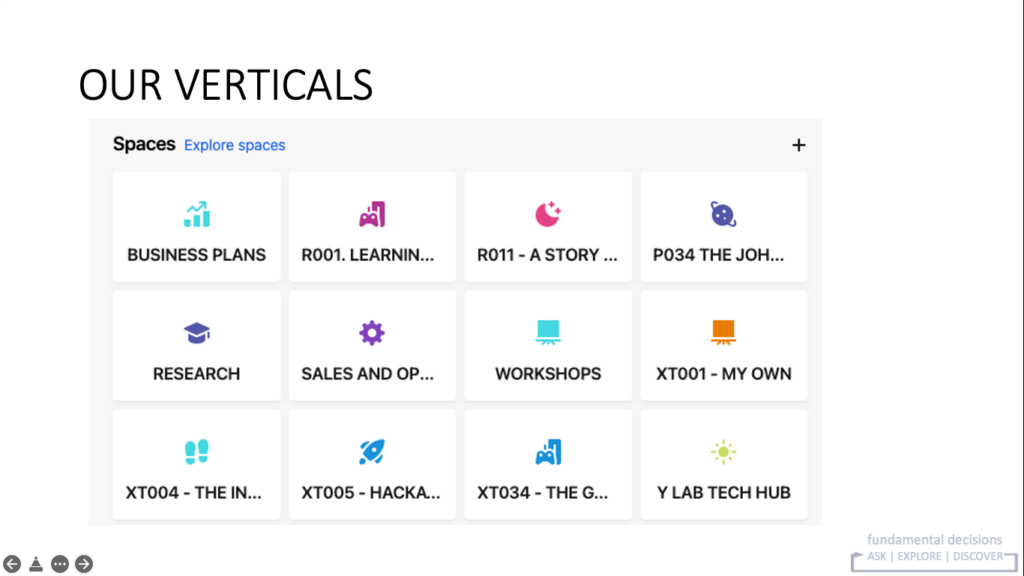1024x576 pixels.
Task: Open the slideshow more options menu
Action: click(x=60, y=564)
